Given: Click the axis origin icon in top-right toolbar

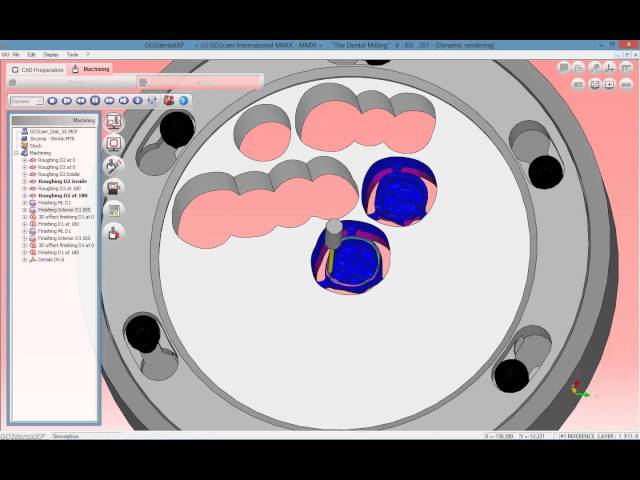Looking at the screenshot, I should pos(610,68).
